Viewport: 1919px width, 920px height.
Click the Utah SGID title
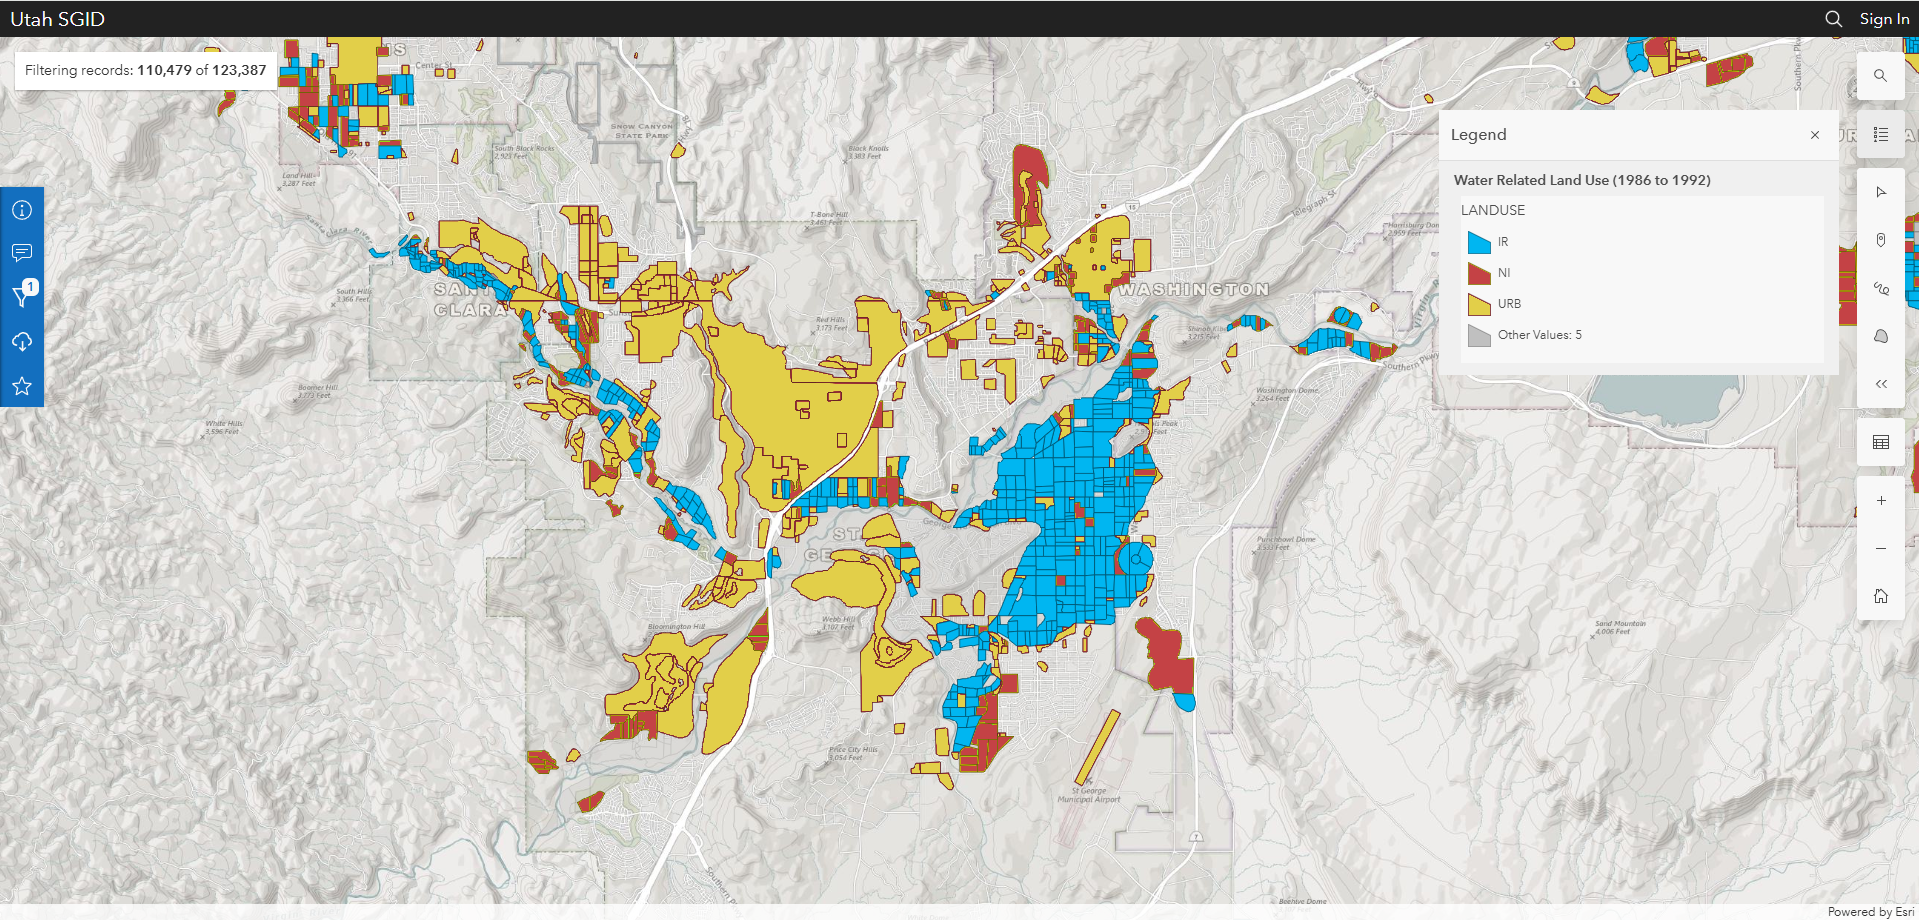(57, 19)
